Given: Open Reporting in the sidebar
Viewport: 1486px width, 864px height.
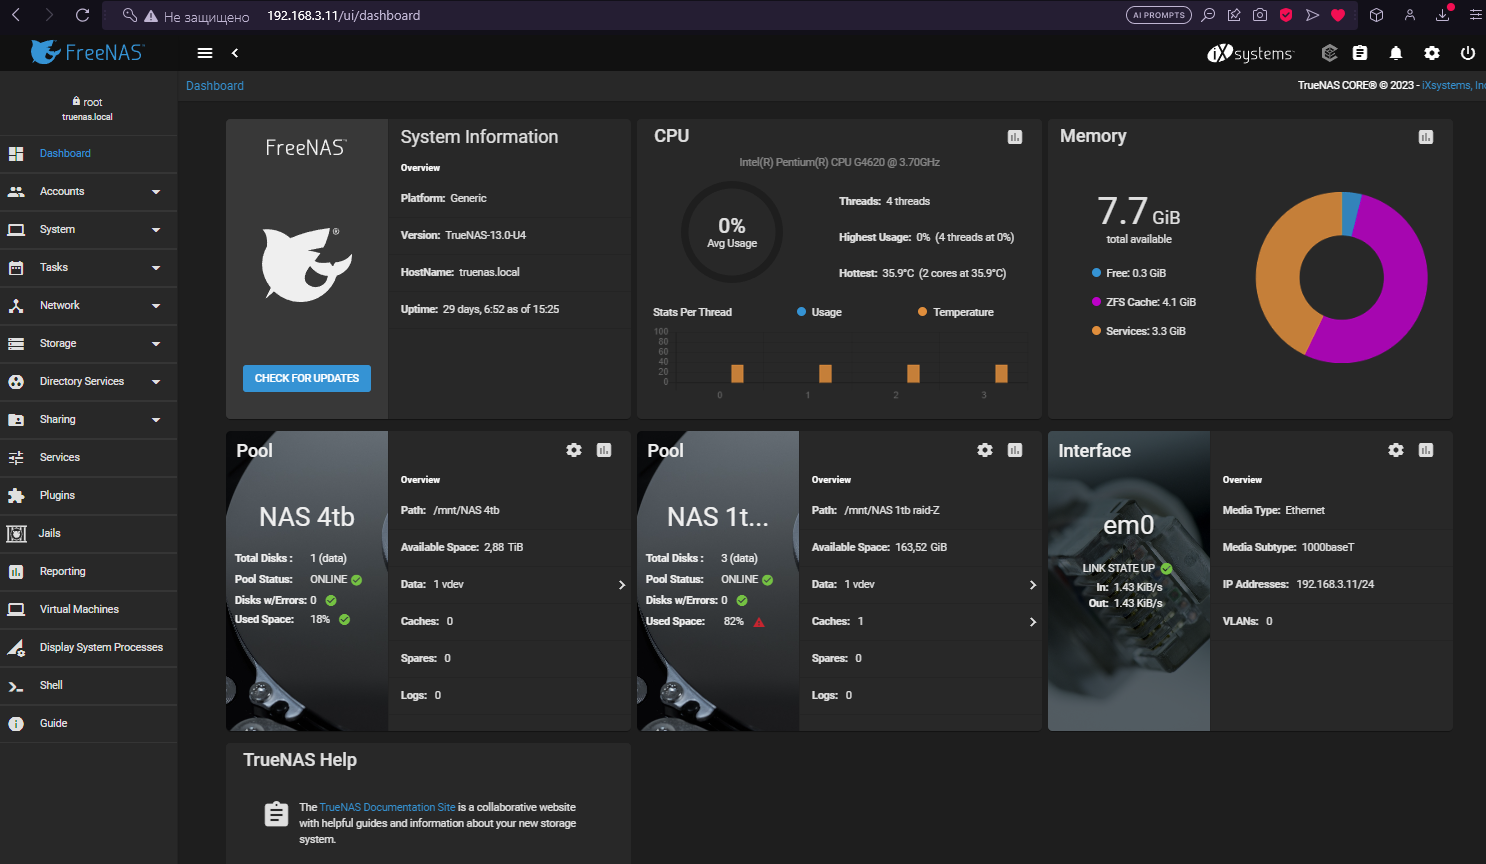Looking at the screenshot, I should pyautogui.click(x=89, y=572).
